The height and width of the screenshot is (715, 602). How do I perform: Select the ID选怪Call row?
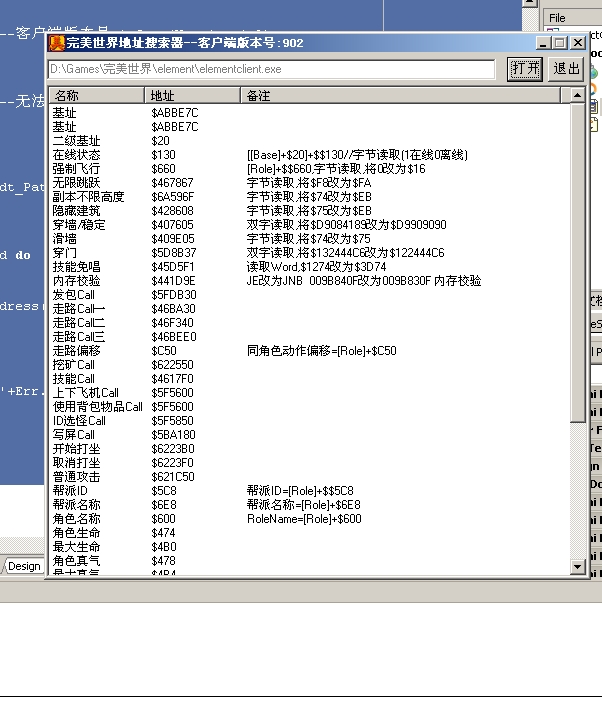tap(309, 421)
